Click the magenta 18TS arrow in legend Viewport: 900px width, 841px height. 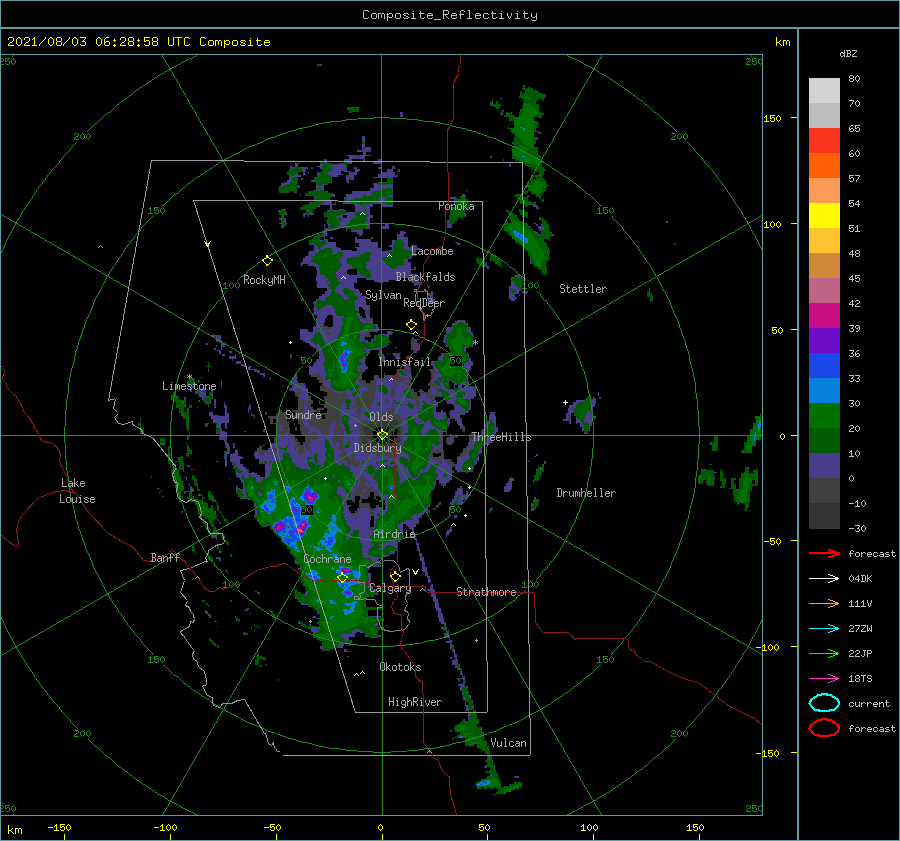tap(824, 679)
